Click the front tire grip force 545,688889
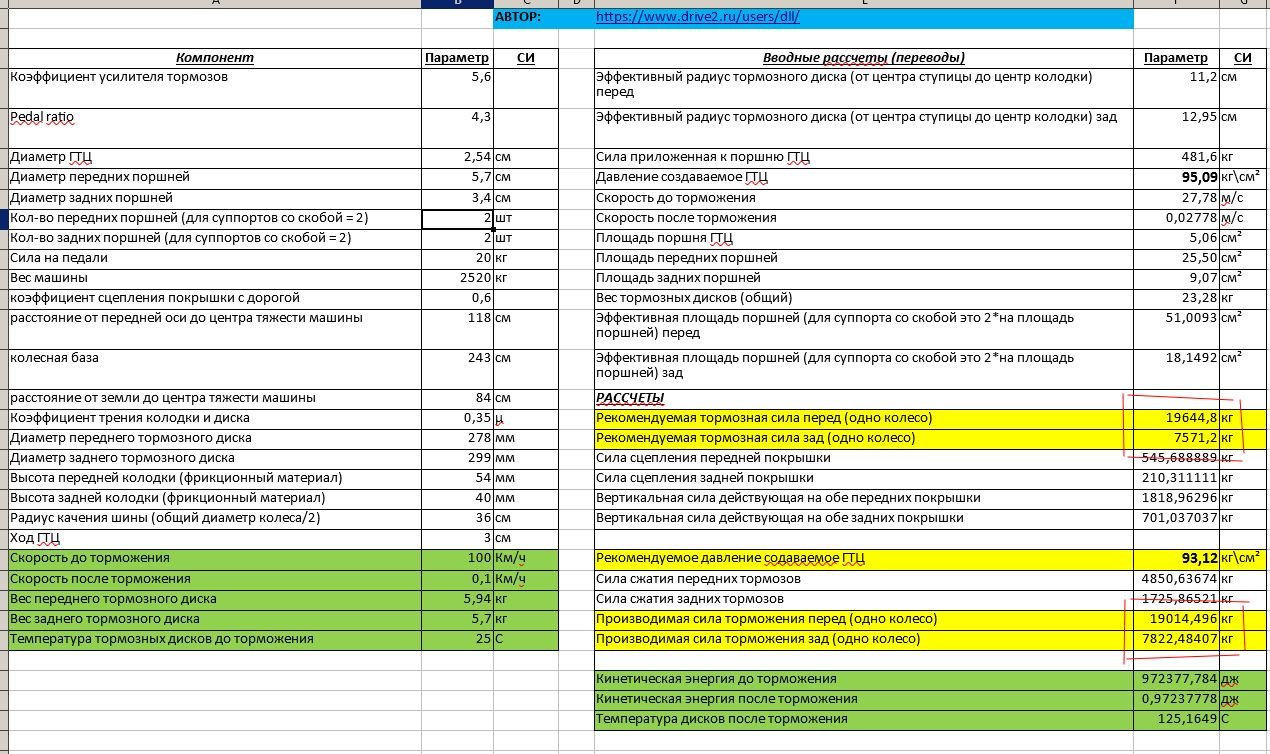The width and height of the screenshot is (1270, 754). click(1176, 458)
